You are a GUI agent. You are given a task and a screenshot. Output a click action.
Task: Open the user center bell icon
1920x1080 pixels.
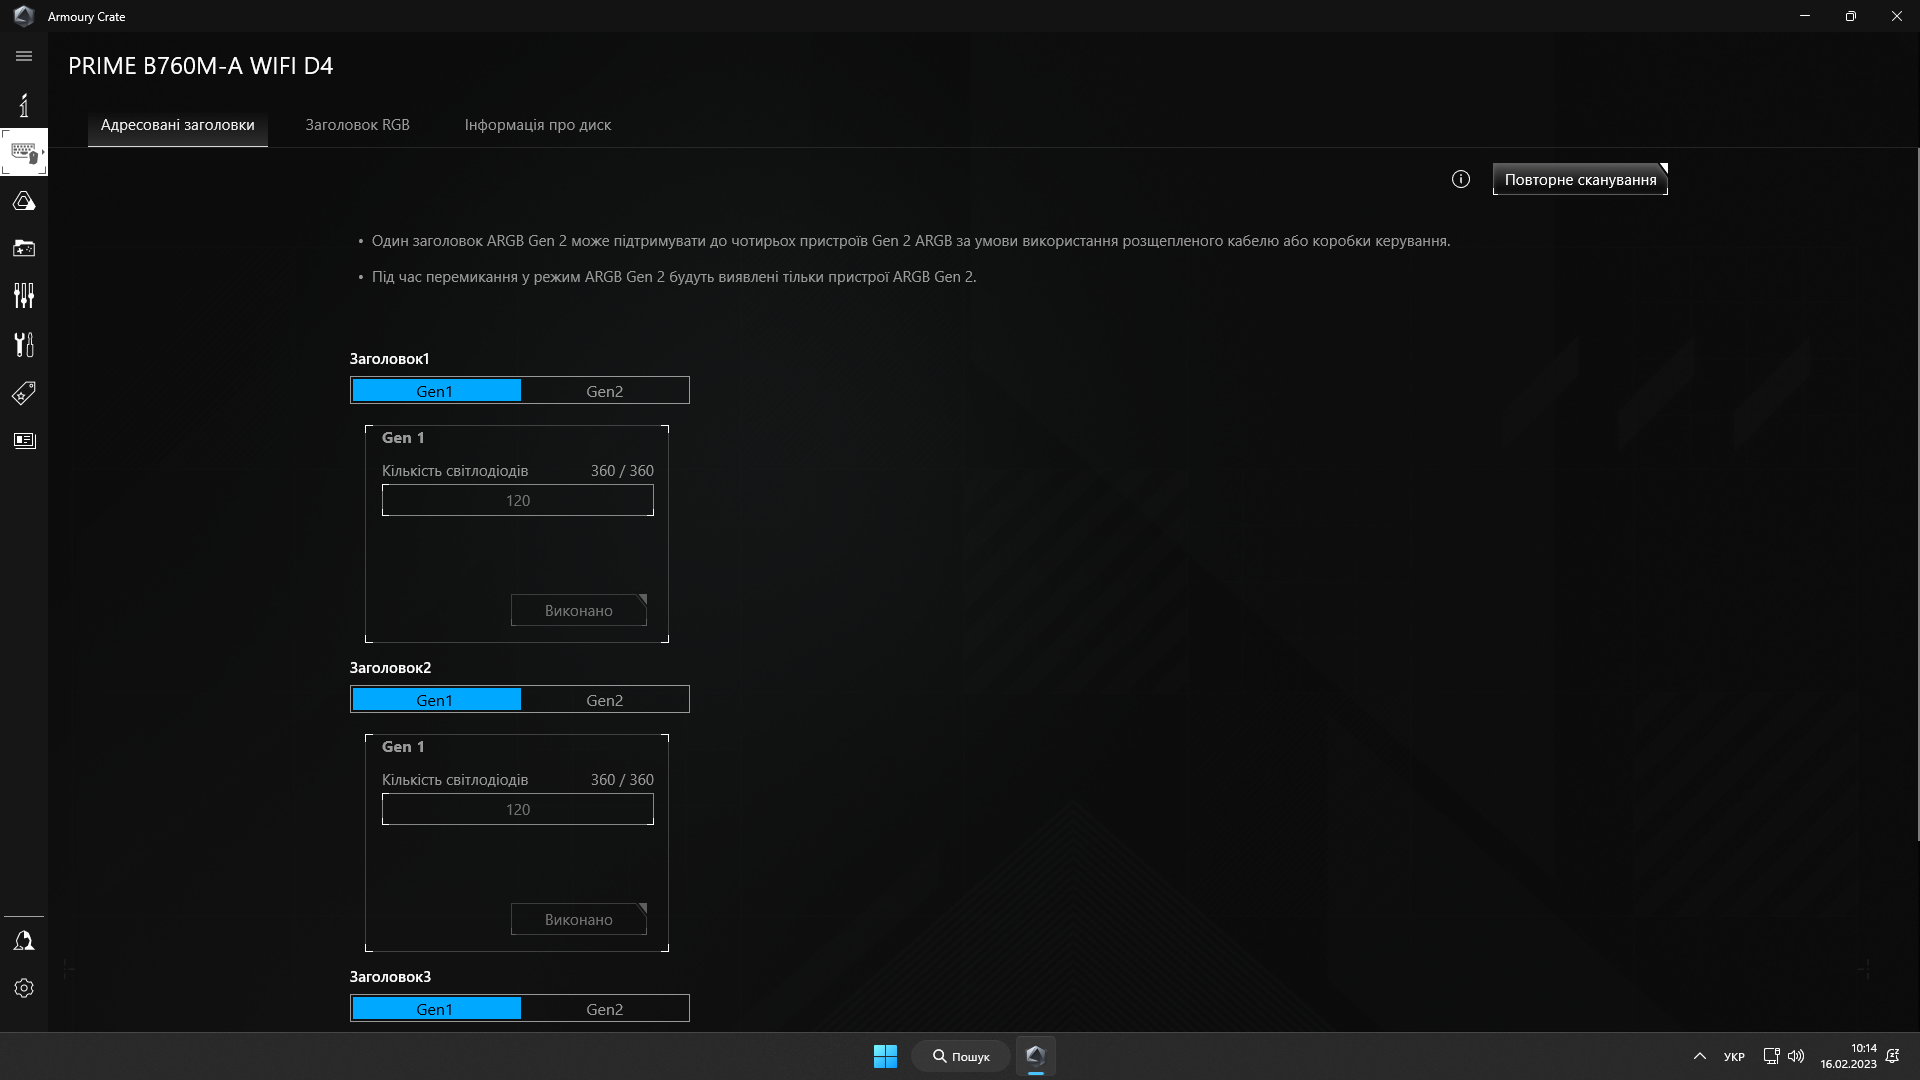(x=24, y=941)
